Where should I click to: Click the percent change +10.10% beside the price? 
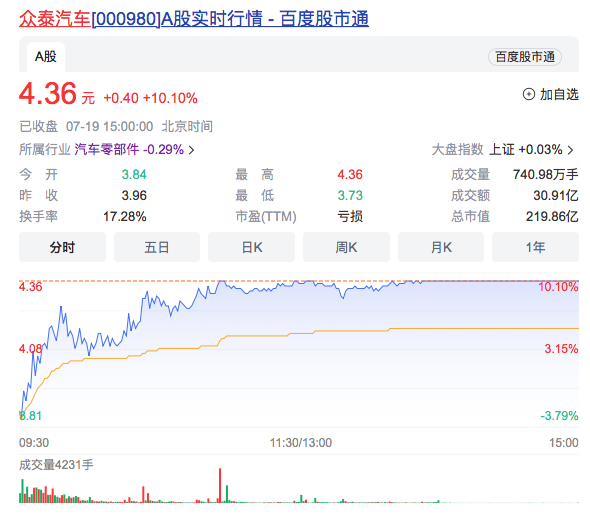(170, 98)
